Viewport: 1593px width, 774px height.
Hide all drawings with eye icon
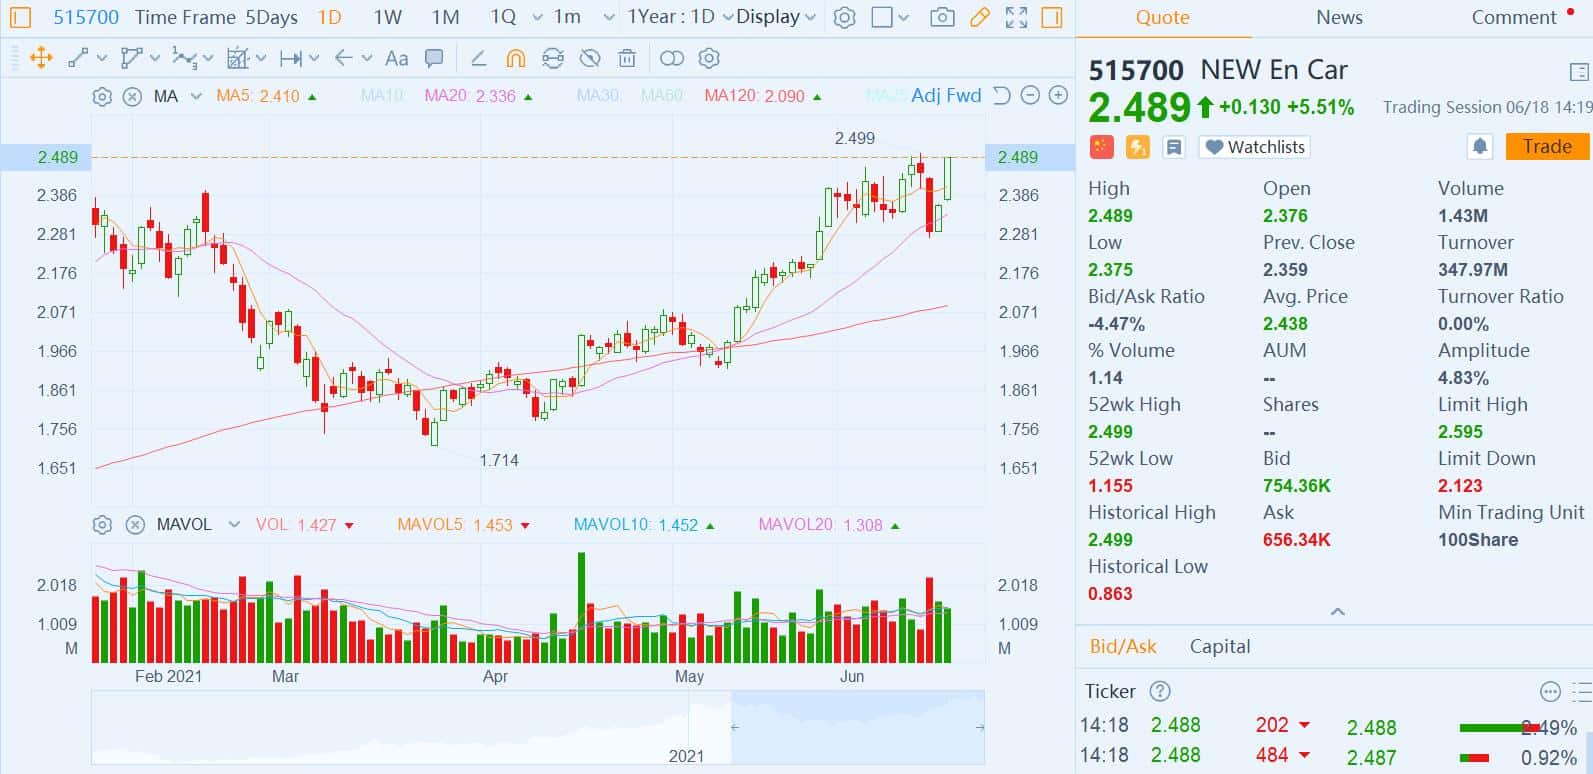(590, 58)
